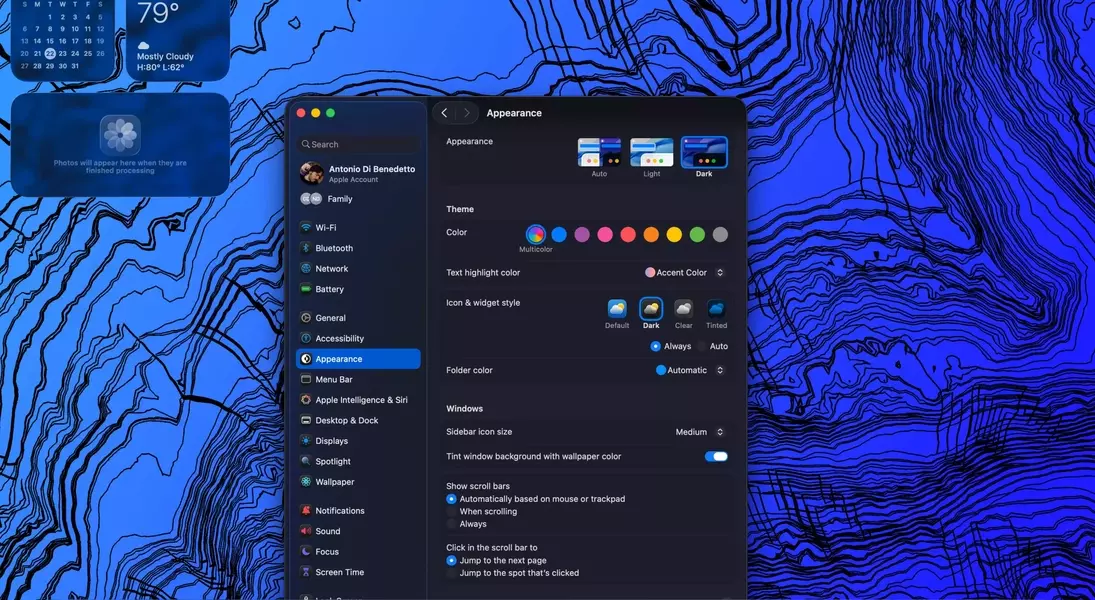The width and height of the screenshot is (1095, 600).
Task: Disable tint window background with wallpaper color
Action: 716,457
